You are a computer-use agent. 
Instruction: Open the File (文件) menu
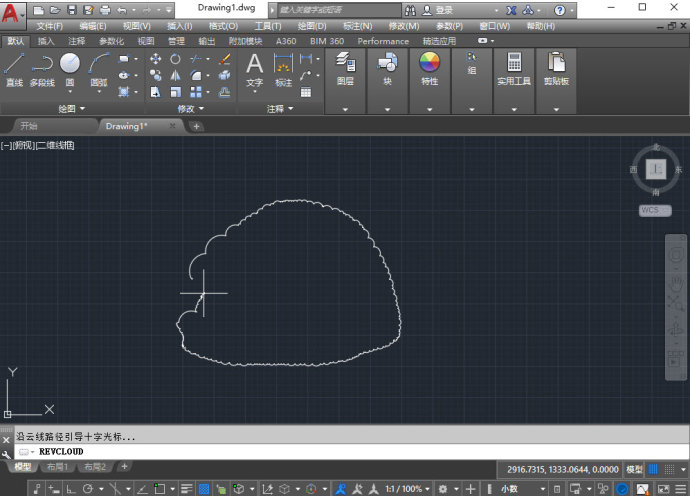[x=50, y=26]
